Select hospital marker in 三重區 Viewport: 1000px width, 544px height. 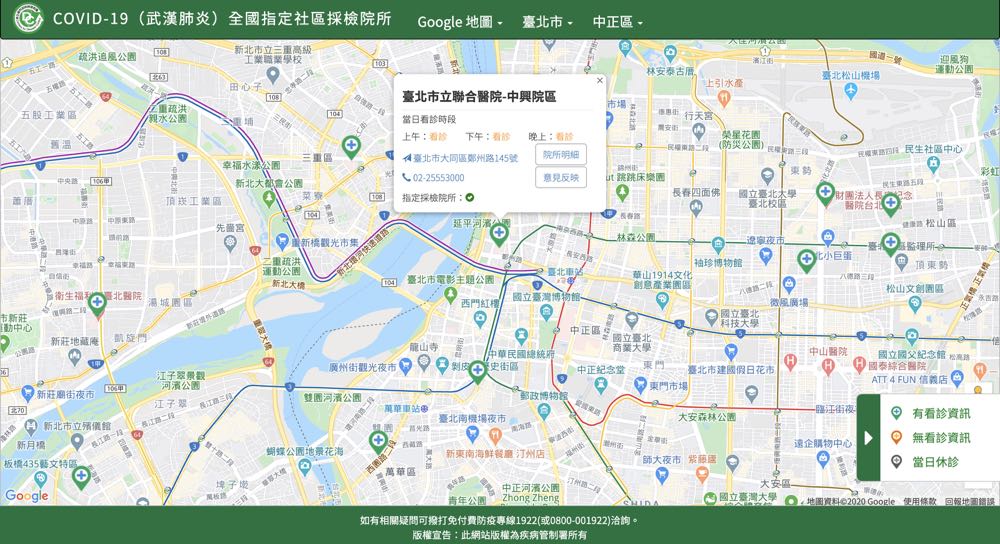click(351, 147)
